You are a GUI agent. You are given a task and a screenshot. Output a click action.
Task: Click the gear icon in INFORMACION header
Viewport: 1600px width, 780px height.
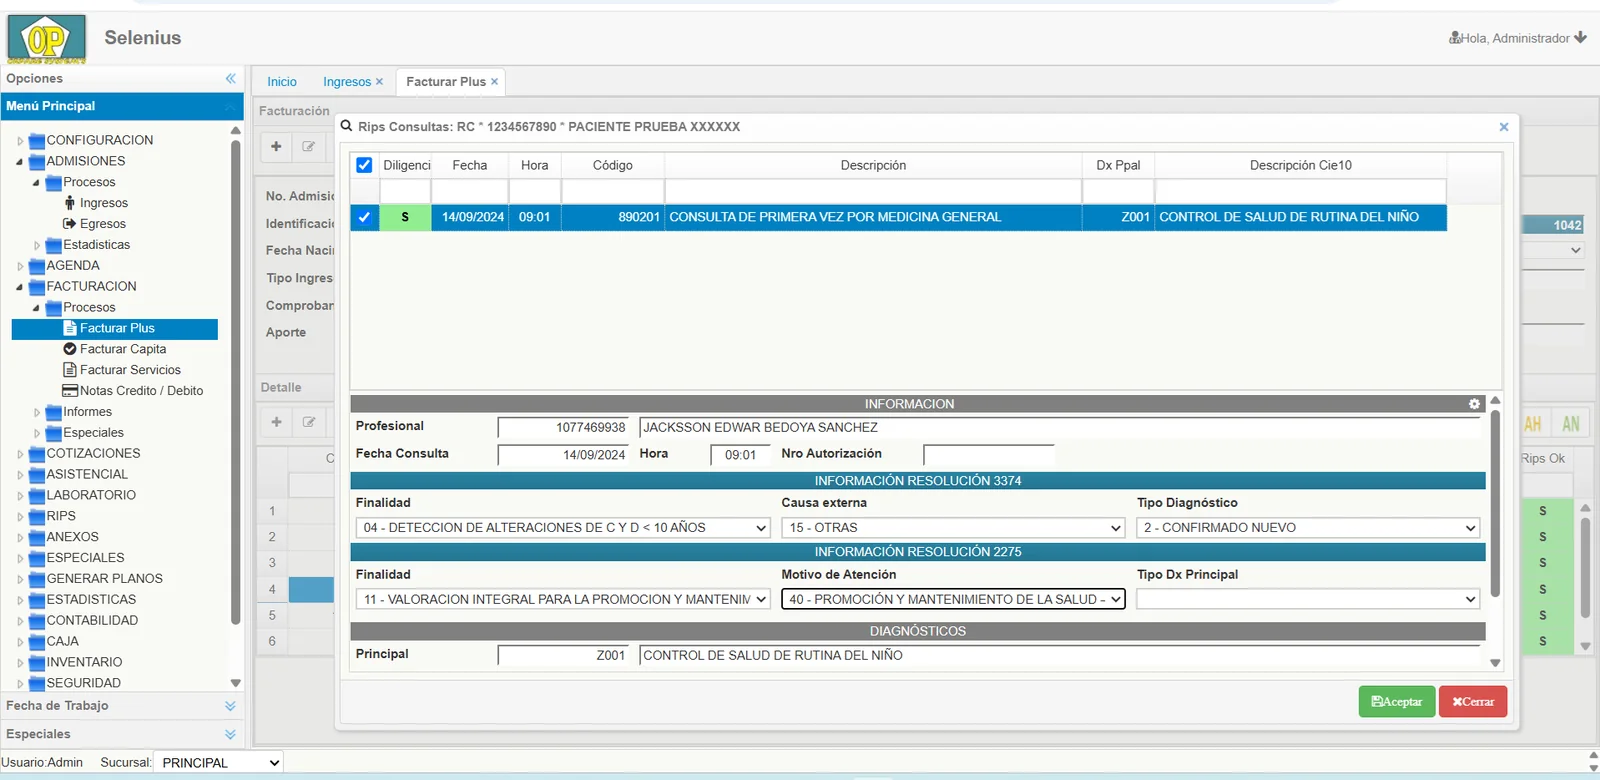coord(1474,404)
